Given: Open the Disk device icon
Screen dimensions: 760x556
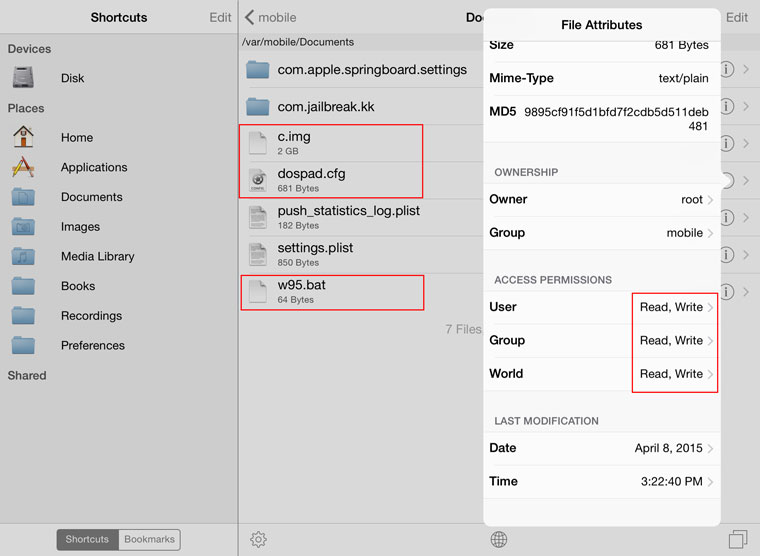Looking at the screenshot, I should (24, 78).
